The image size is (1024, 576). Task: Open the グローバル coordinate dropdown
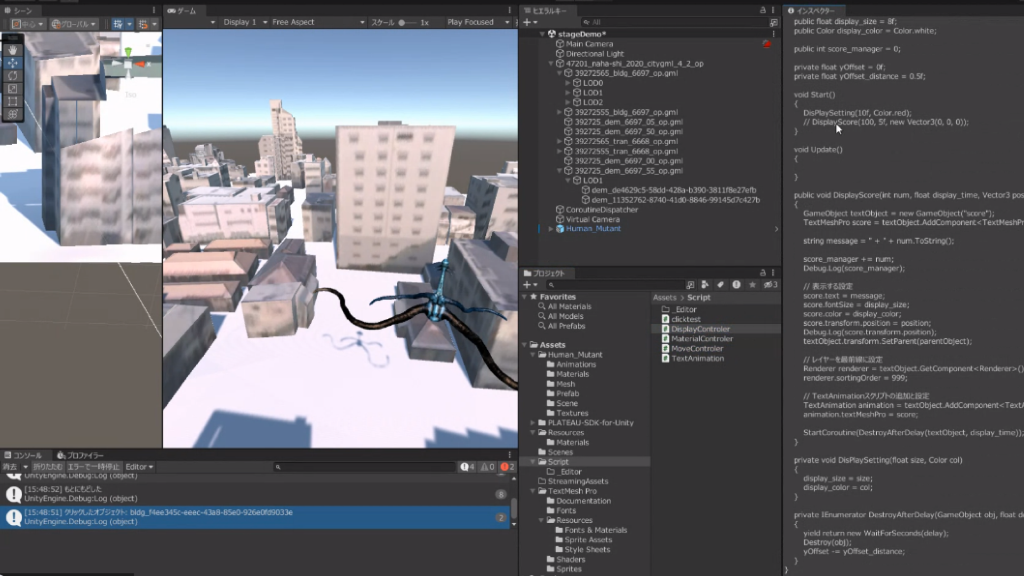tap(73, 24)
